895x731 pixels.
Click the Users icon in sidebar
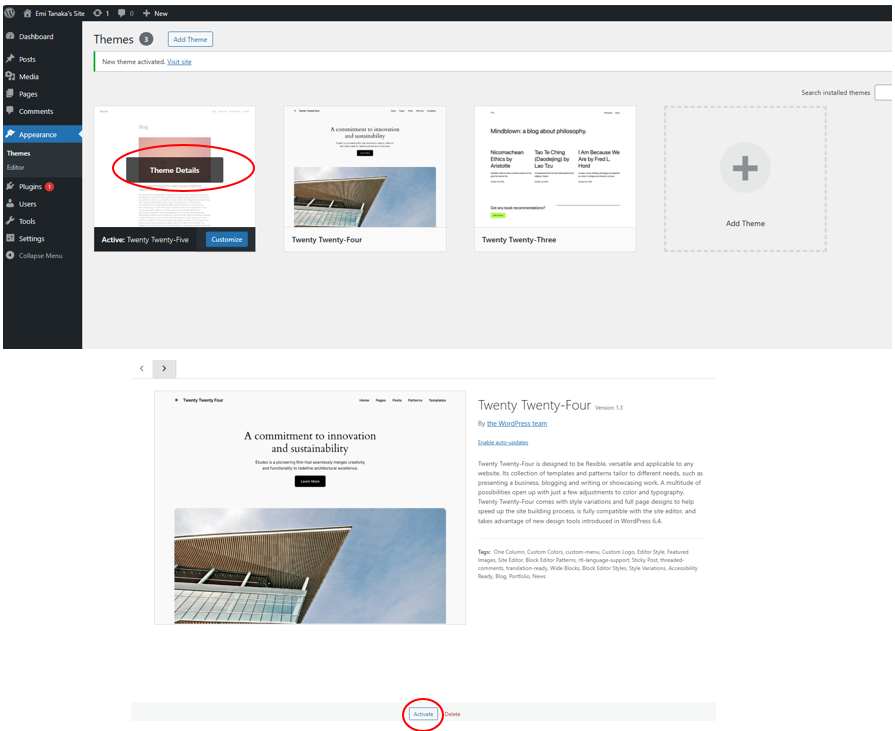pyautogui.click(x=10, y=203)
